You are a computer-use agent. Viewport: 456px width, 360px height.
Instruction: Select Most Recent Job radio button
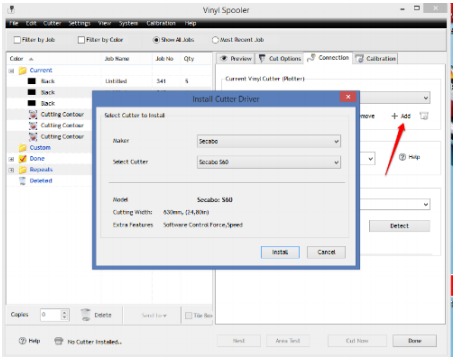coord(215,40)
